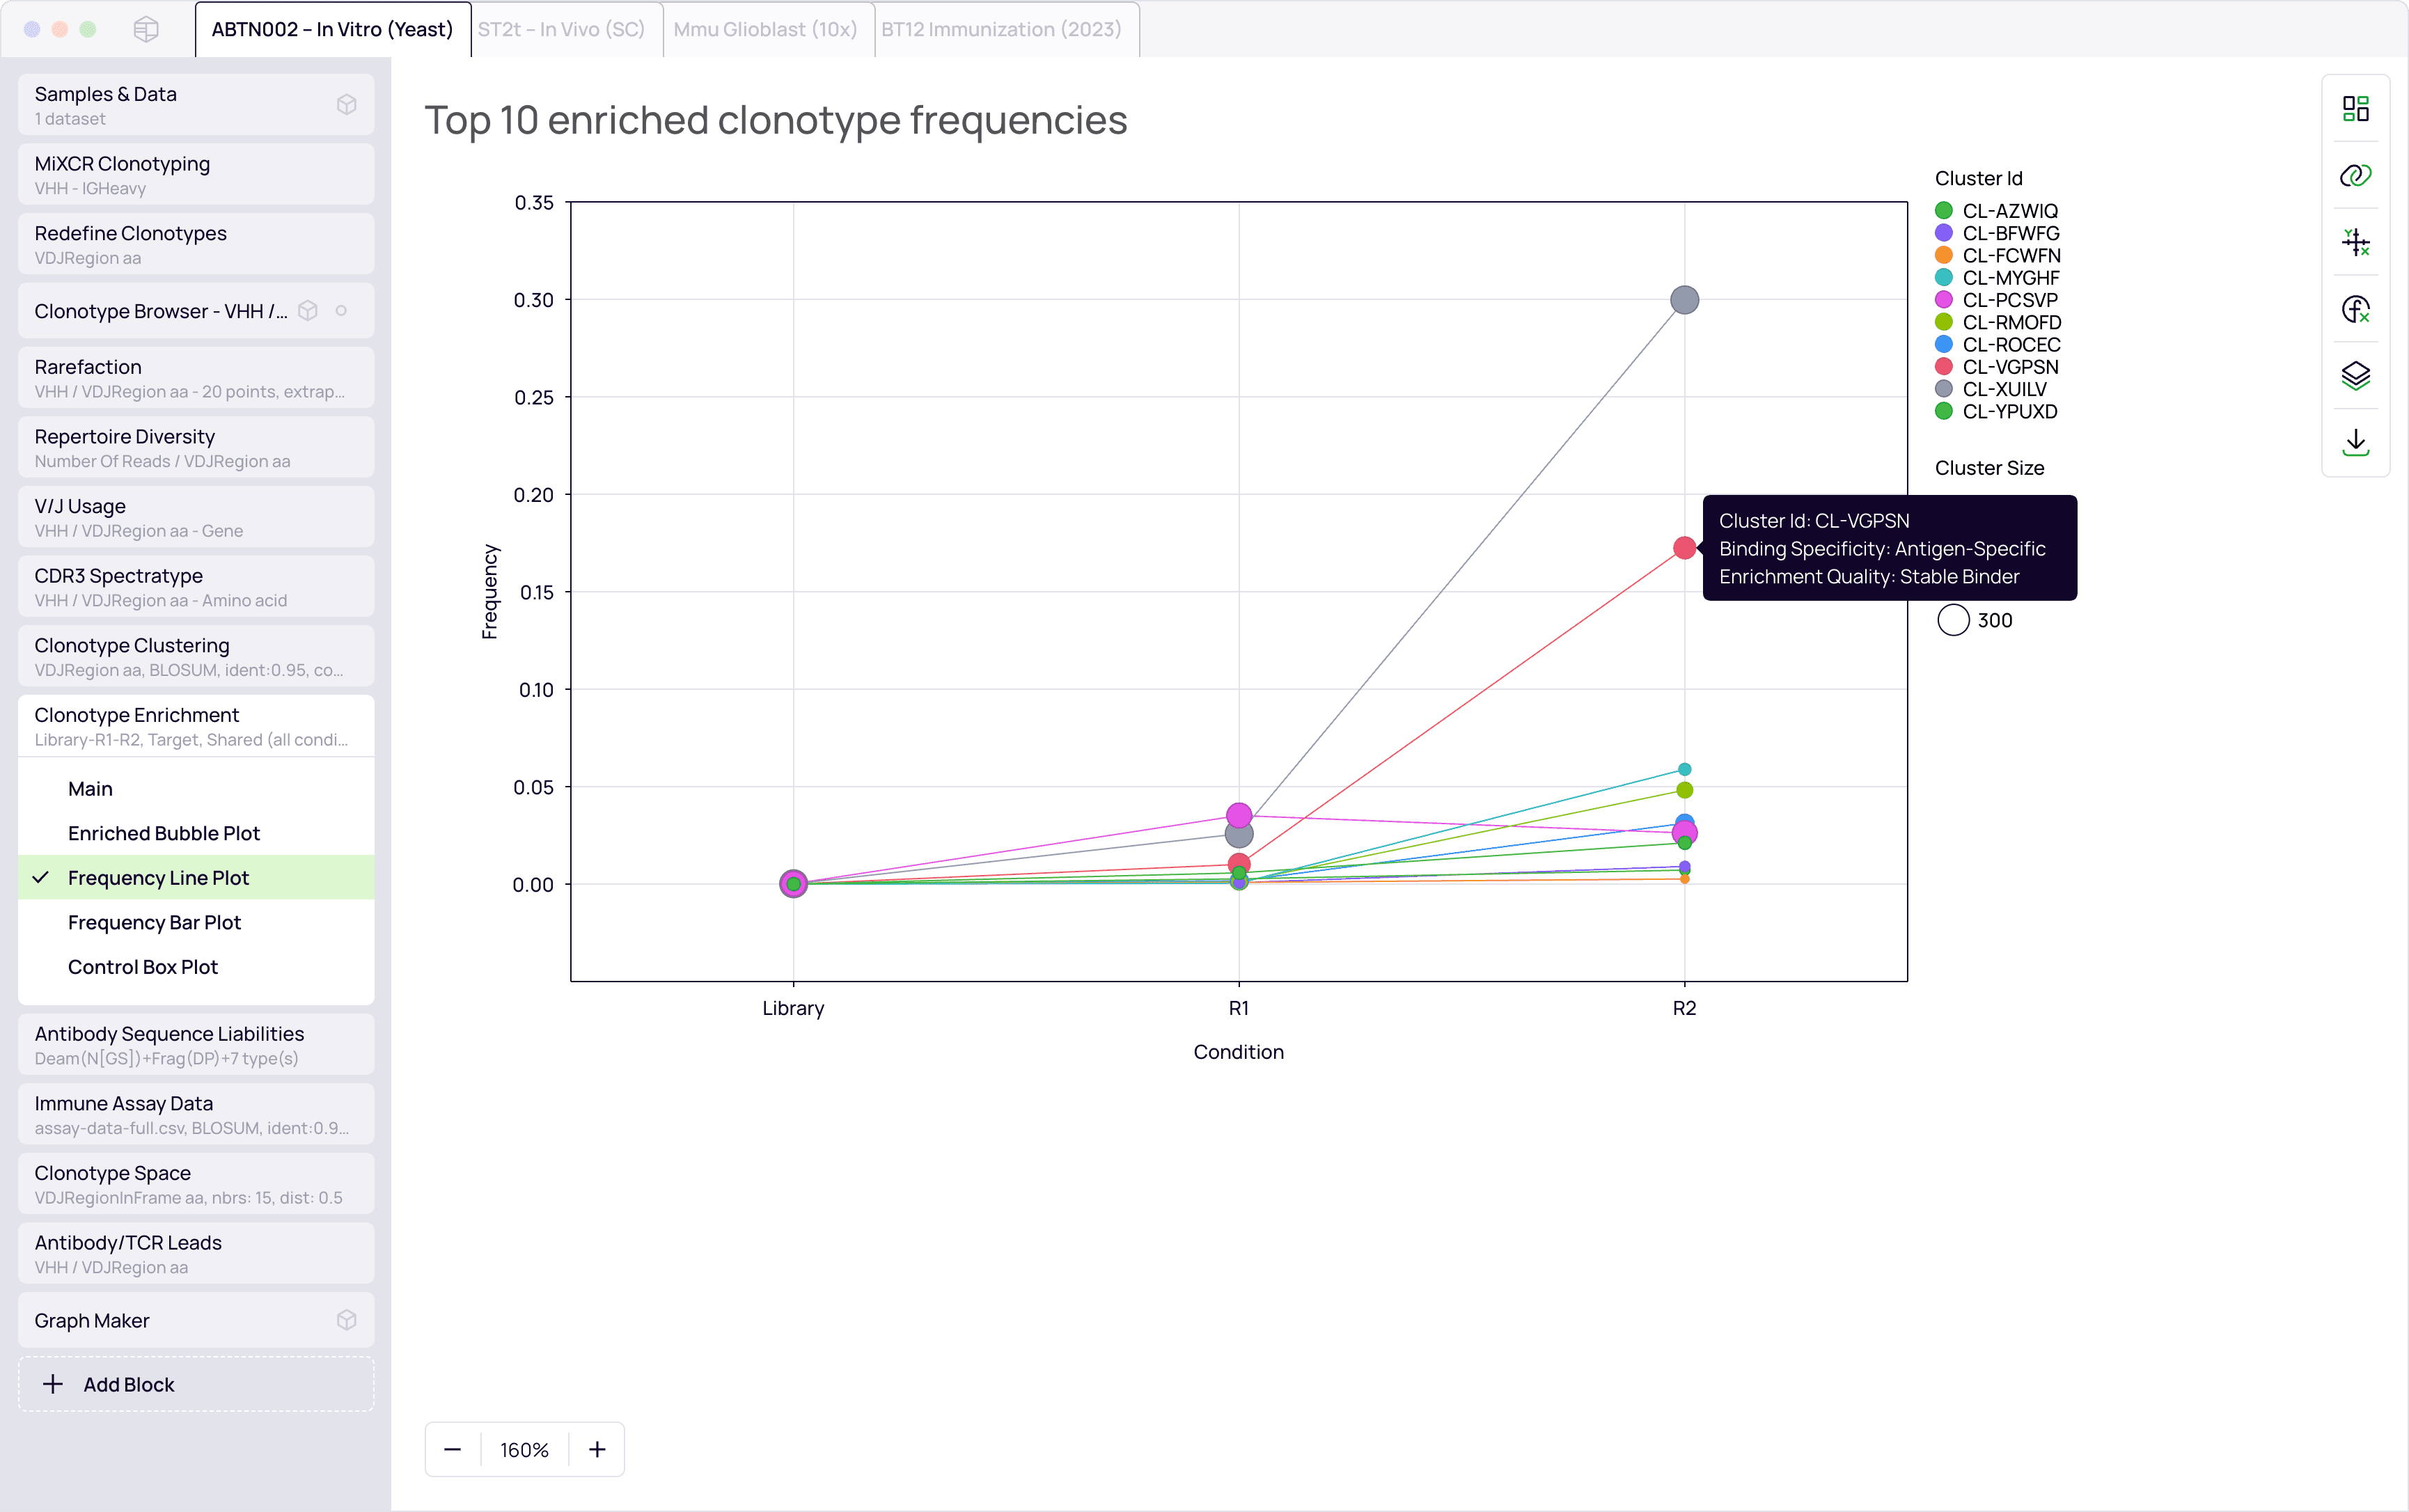Click the projects cube icon in title bar
Screen dimensions: 2409x1512
[x=146, y=29]
